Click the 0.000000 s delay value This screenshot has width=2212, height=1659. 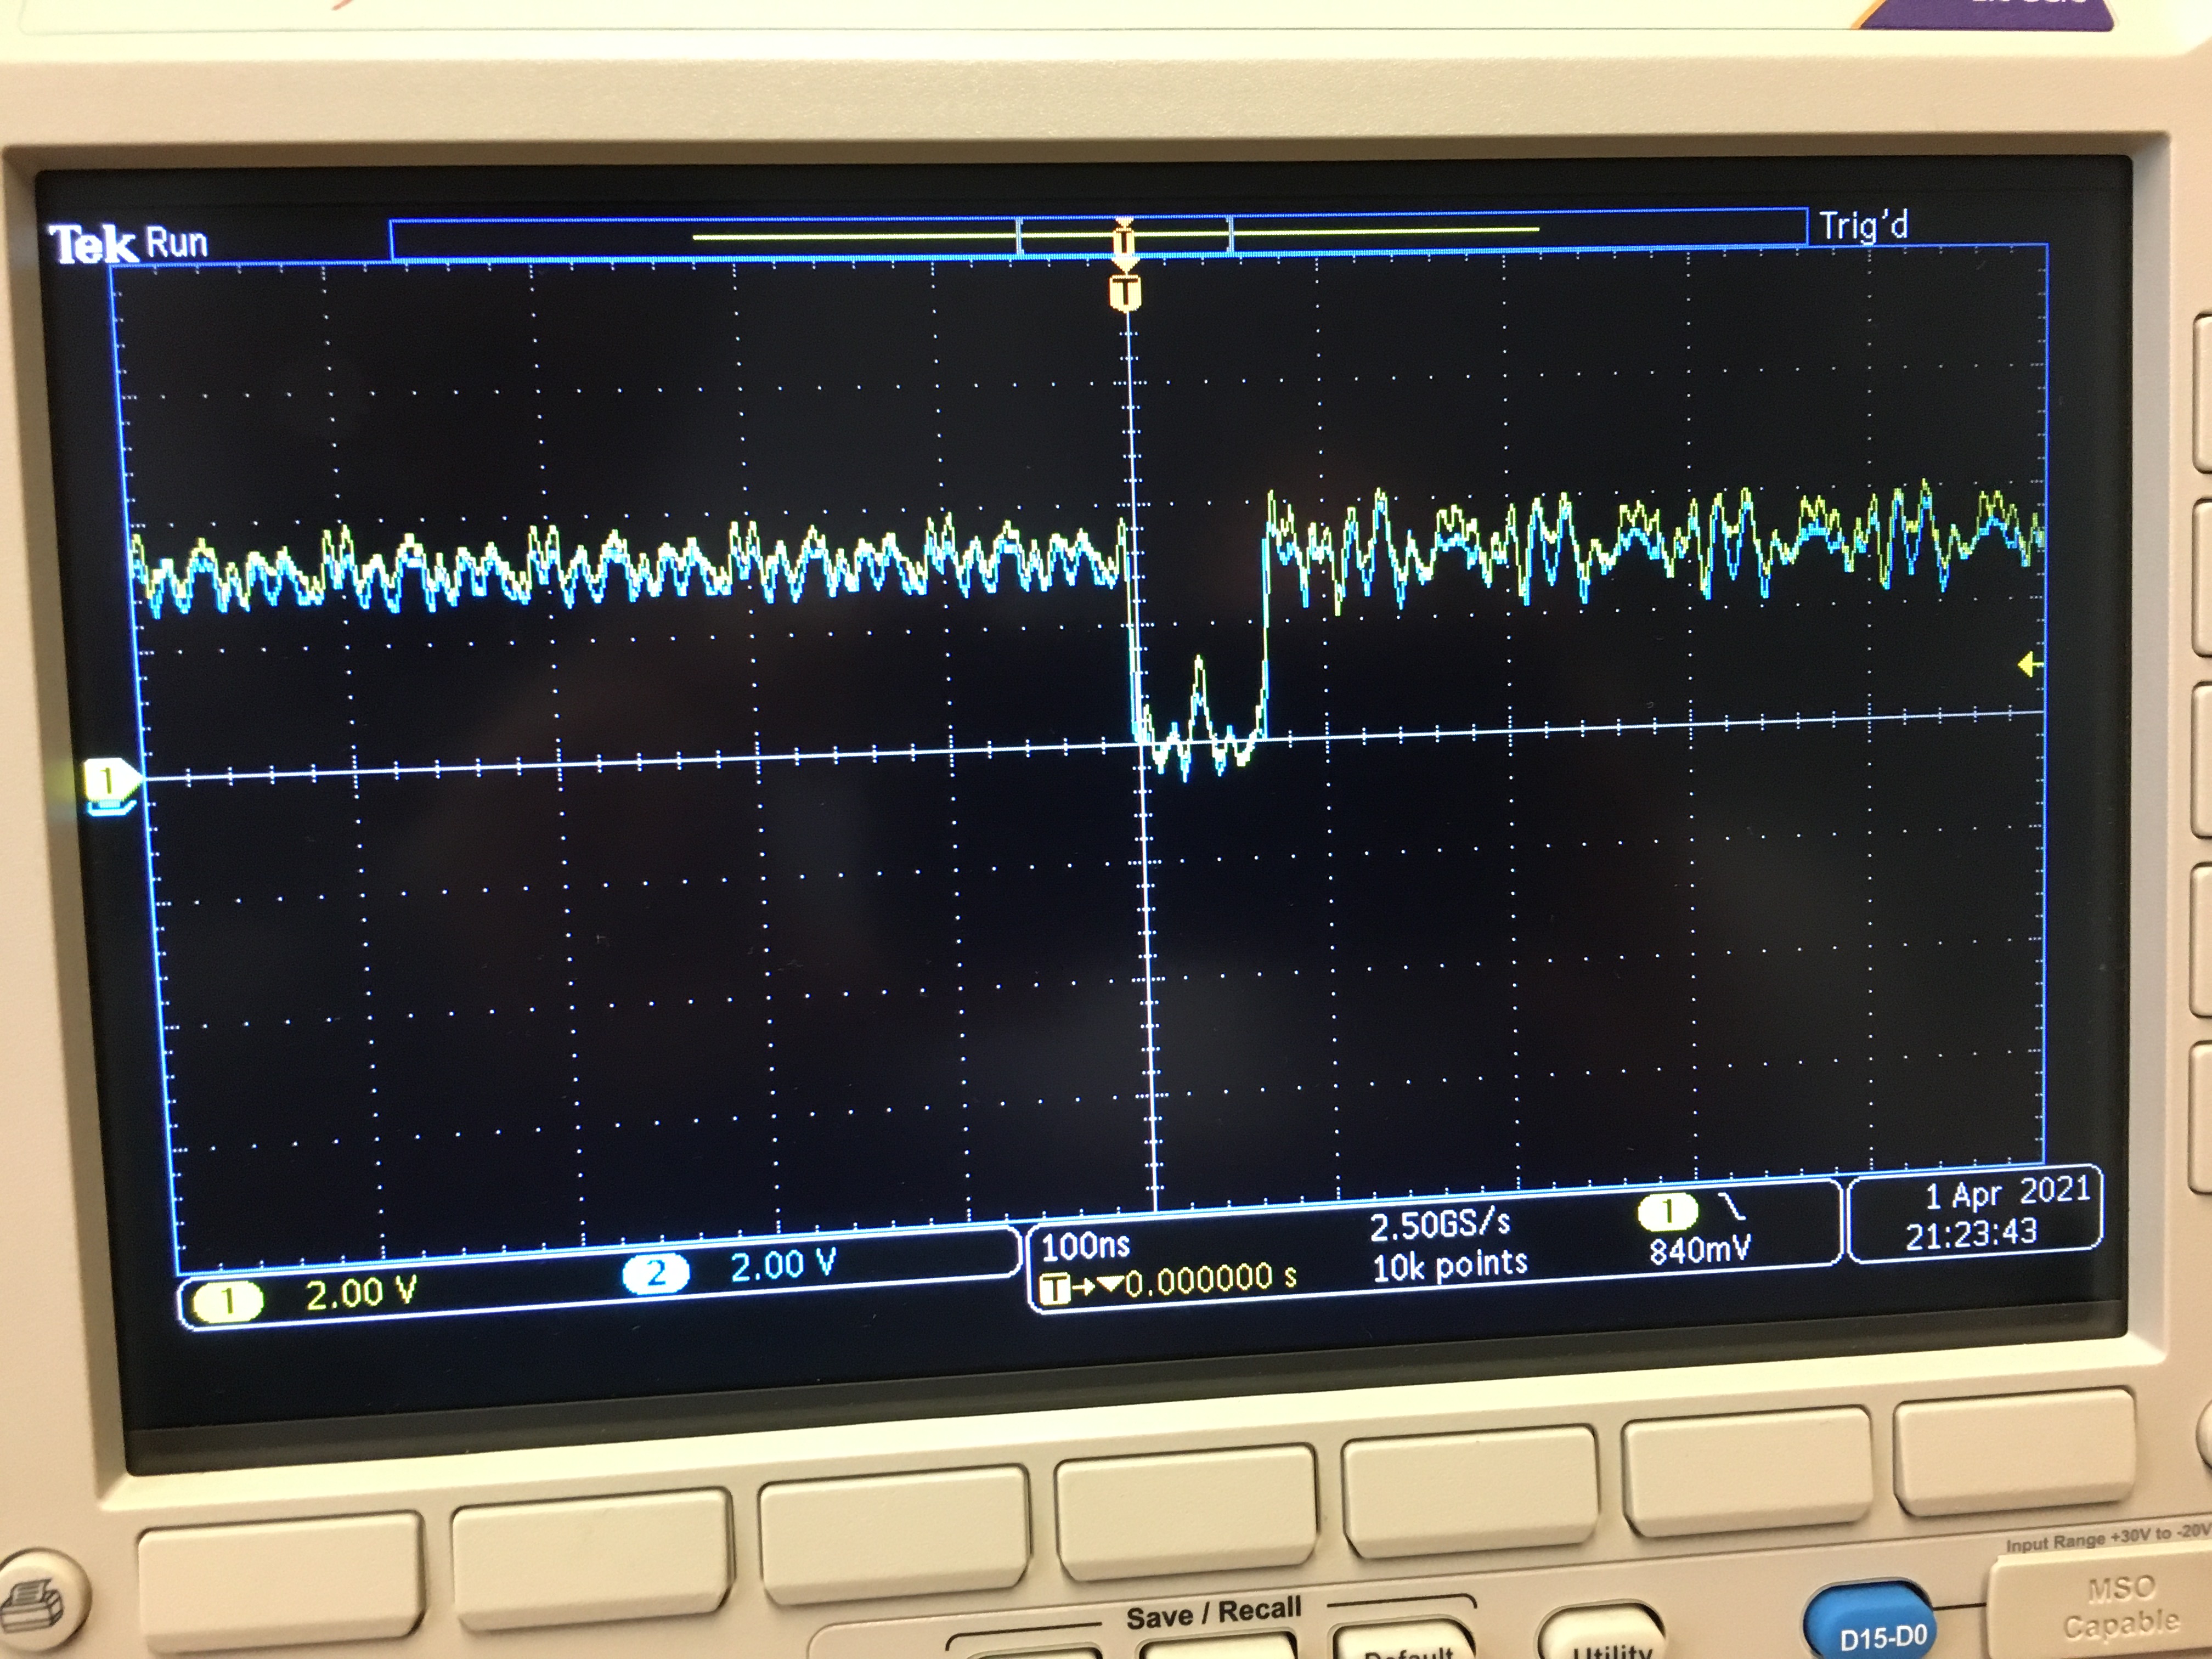coord(1211,1279)
